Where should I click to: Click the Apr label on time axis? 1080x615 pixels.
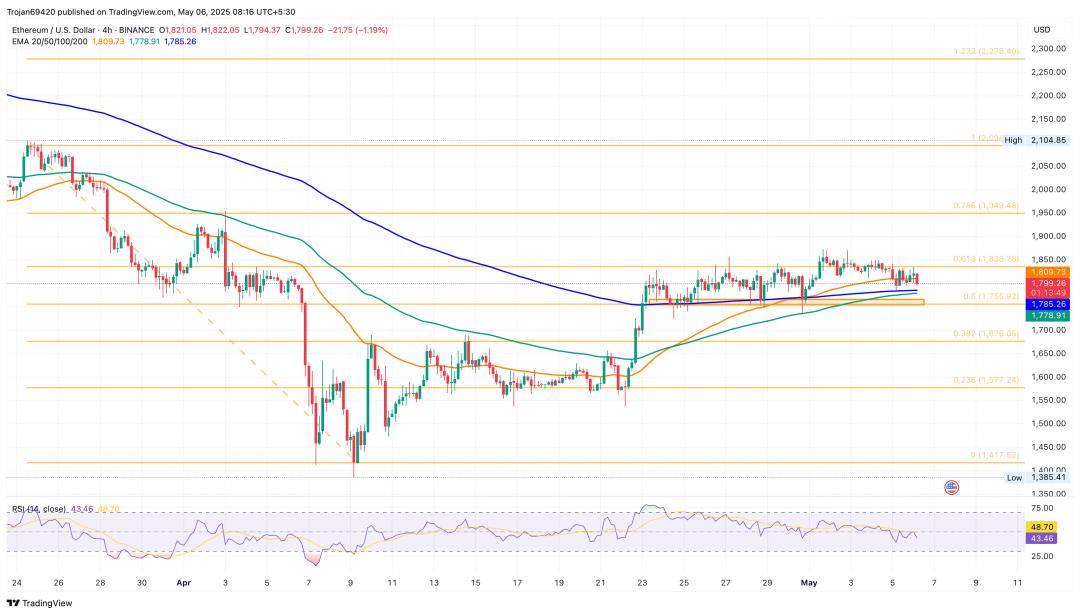point(183,583)
